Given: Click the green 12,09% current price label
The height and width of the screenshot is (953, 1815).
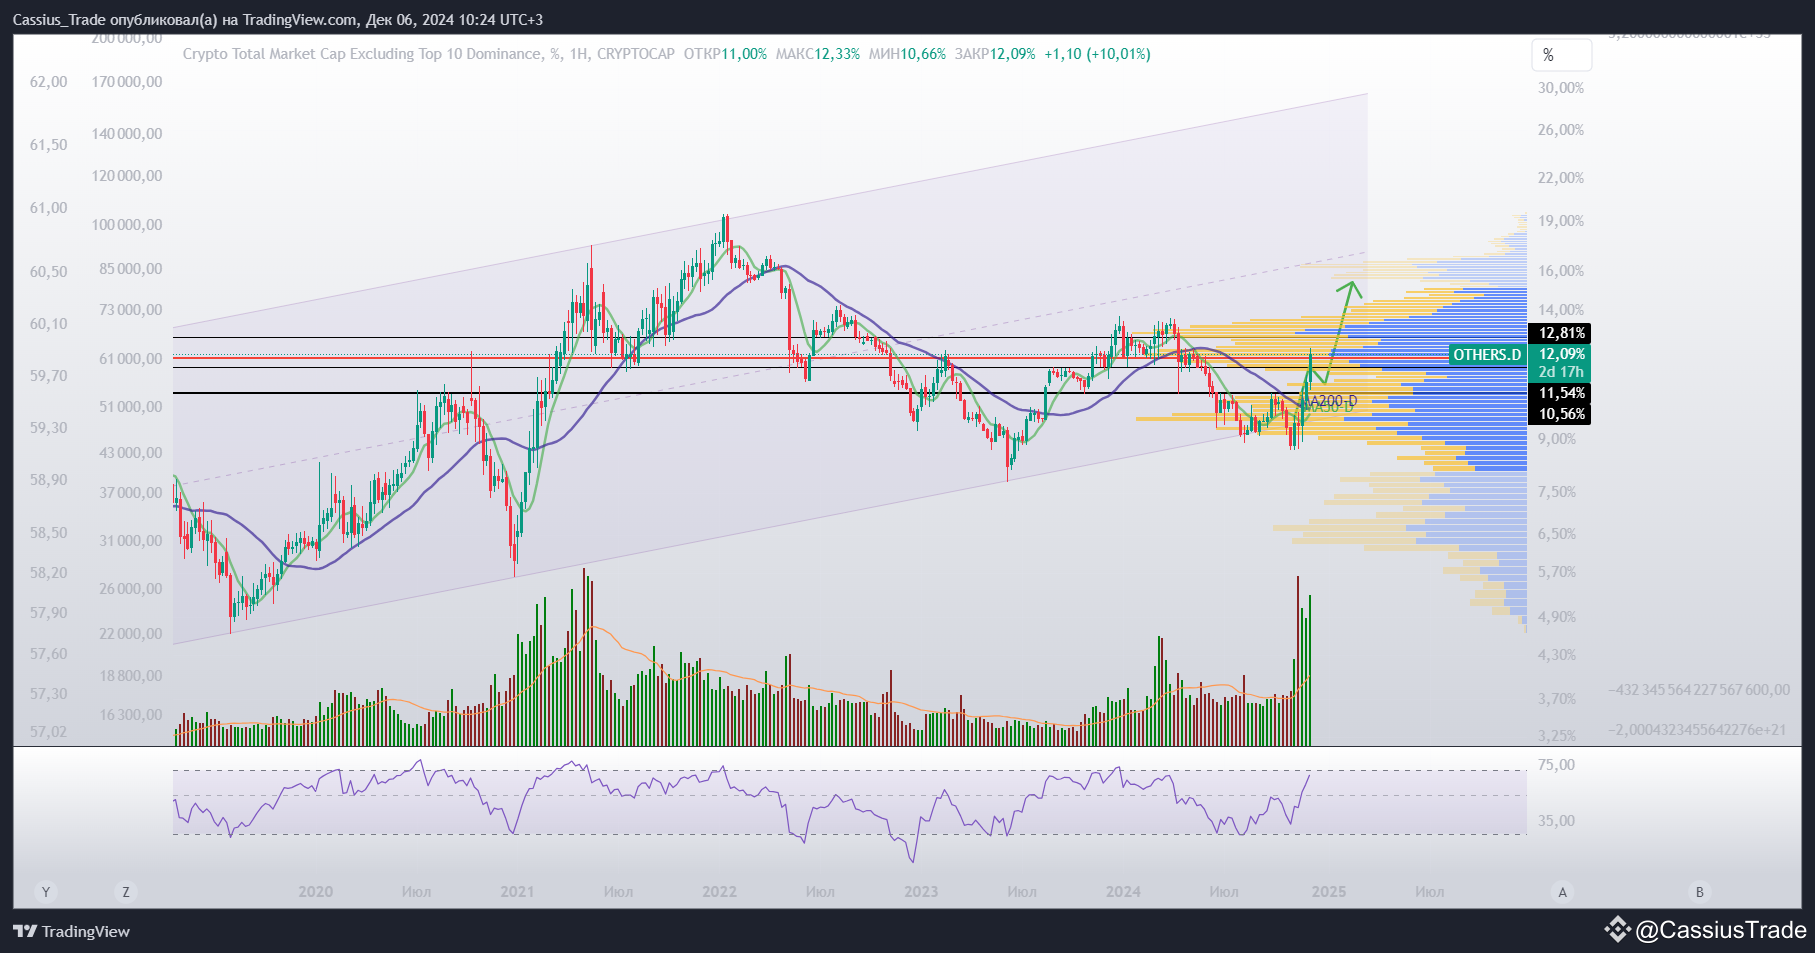Looking at the screenshot, I should pos(1561,354).
